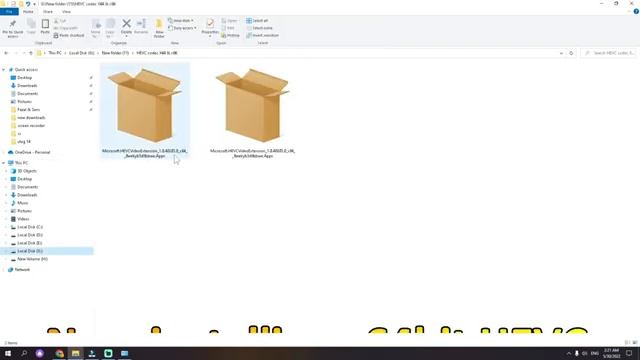Screen dimensions: 640x360
Task: Select Local Disk (C:) in navigation pane
Action: pos(30,227)
